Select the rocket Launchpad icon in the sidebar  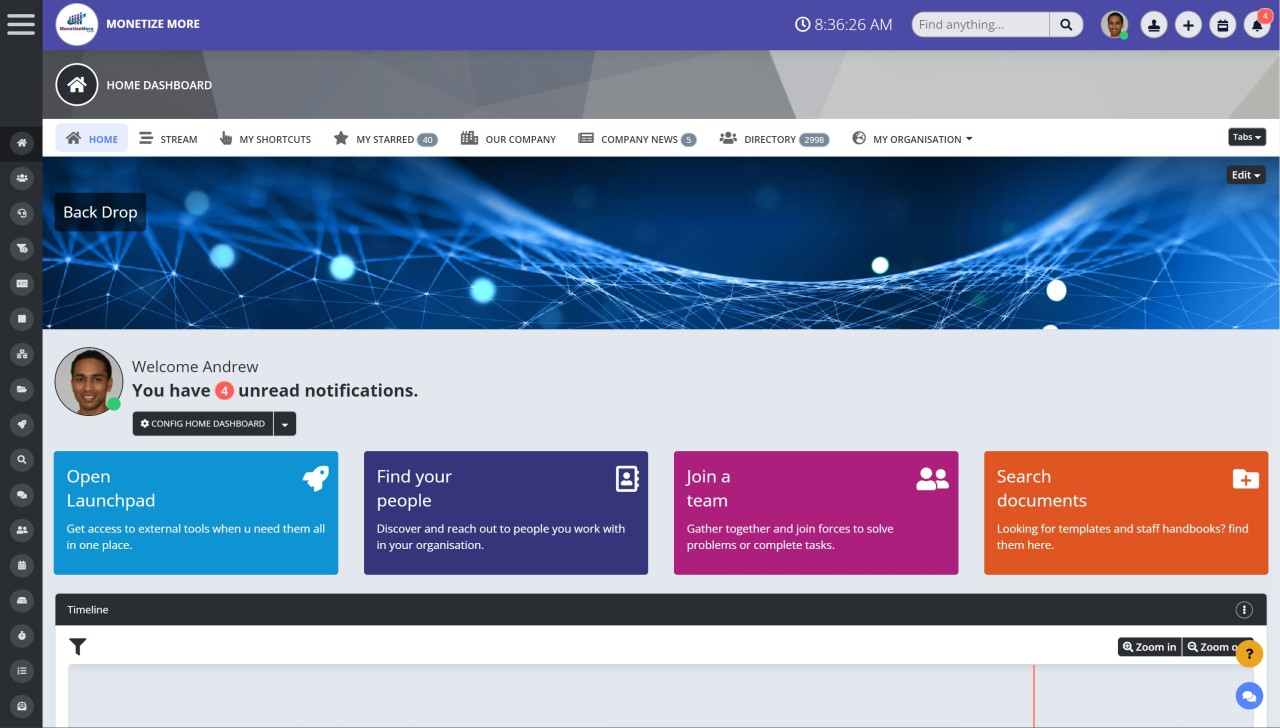(21, 424)
